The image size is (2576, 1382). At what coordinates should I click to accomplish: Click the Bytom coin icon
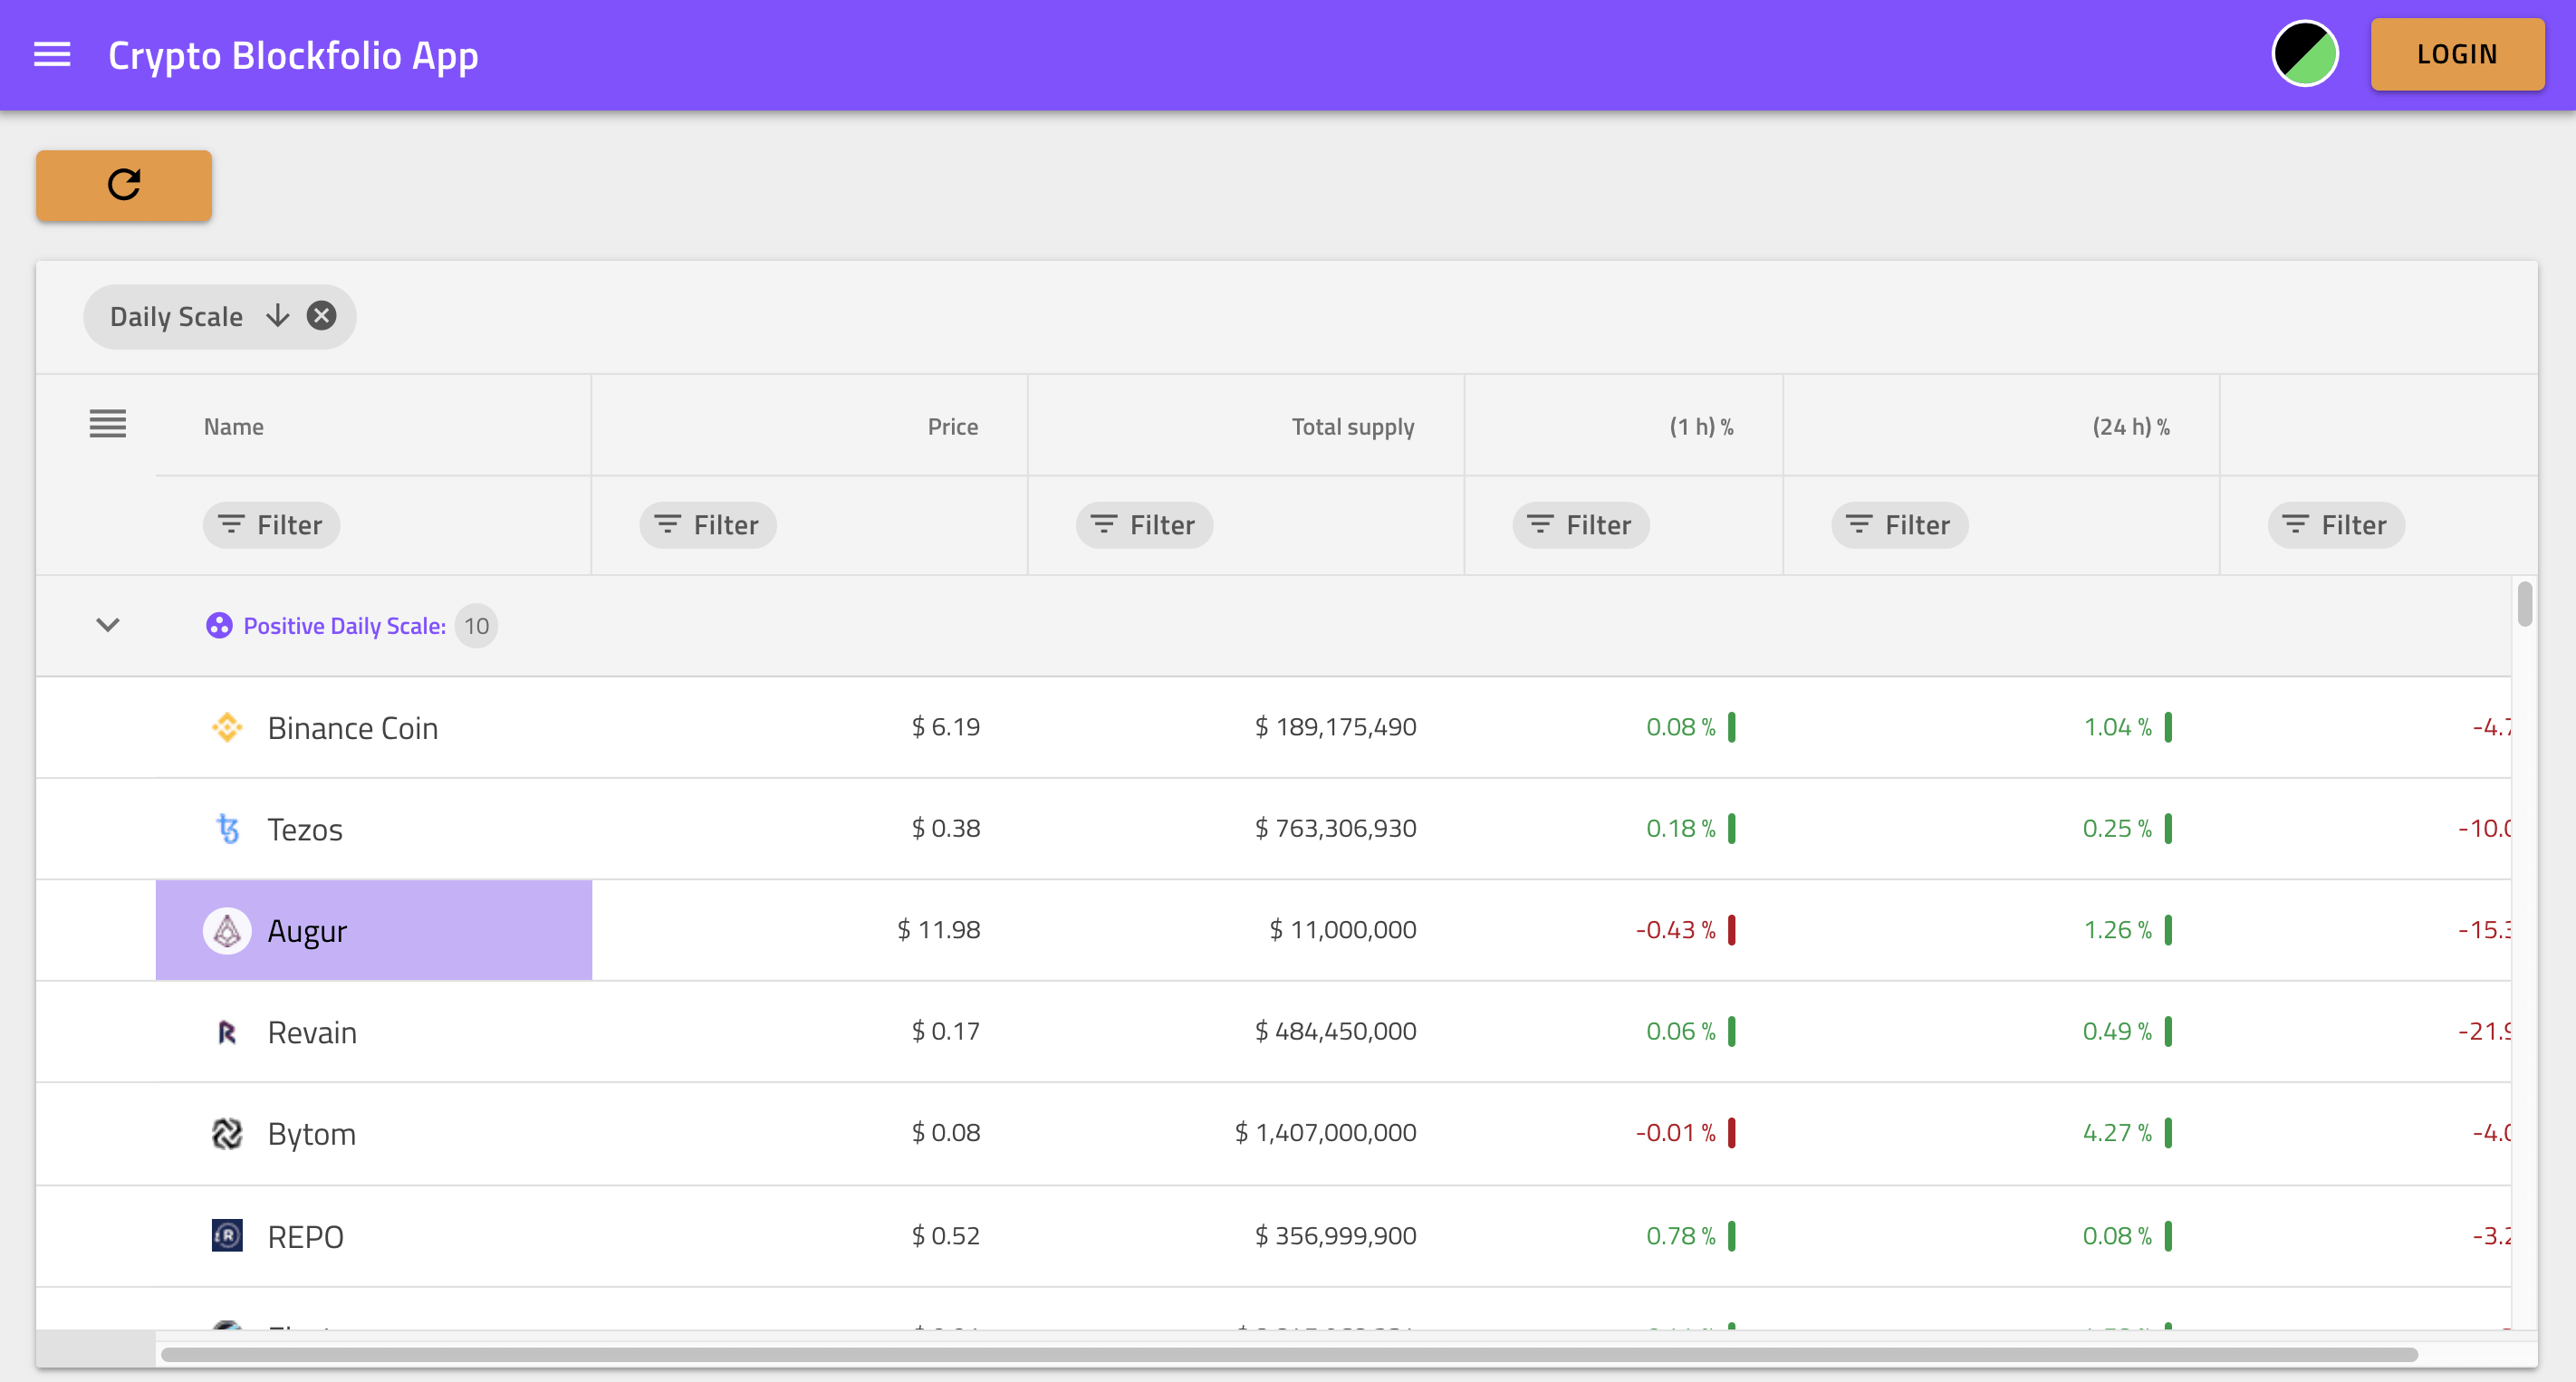(227, 1133)
